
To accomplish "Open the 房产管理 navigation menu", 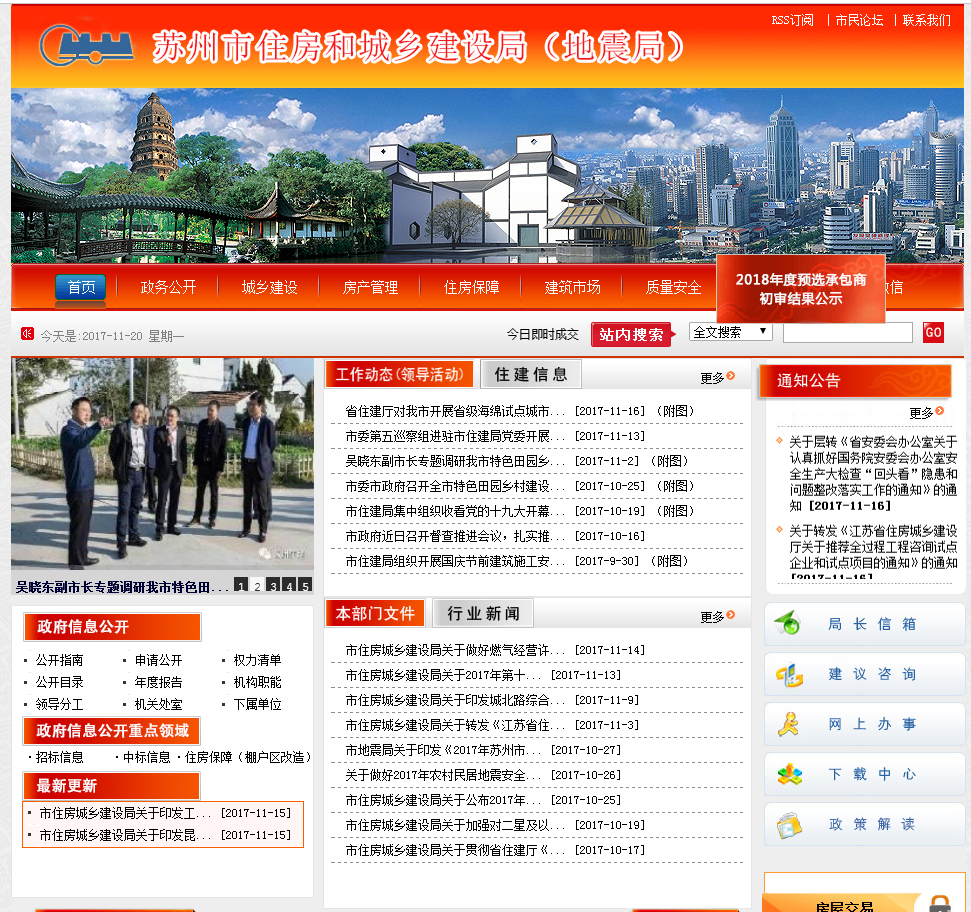I will click(x=368, y=286).
